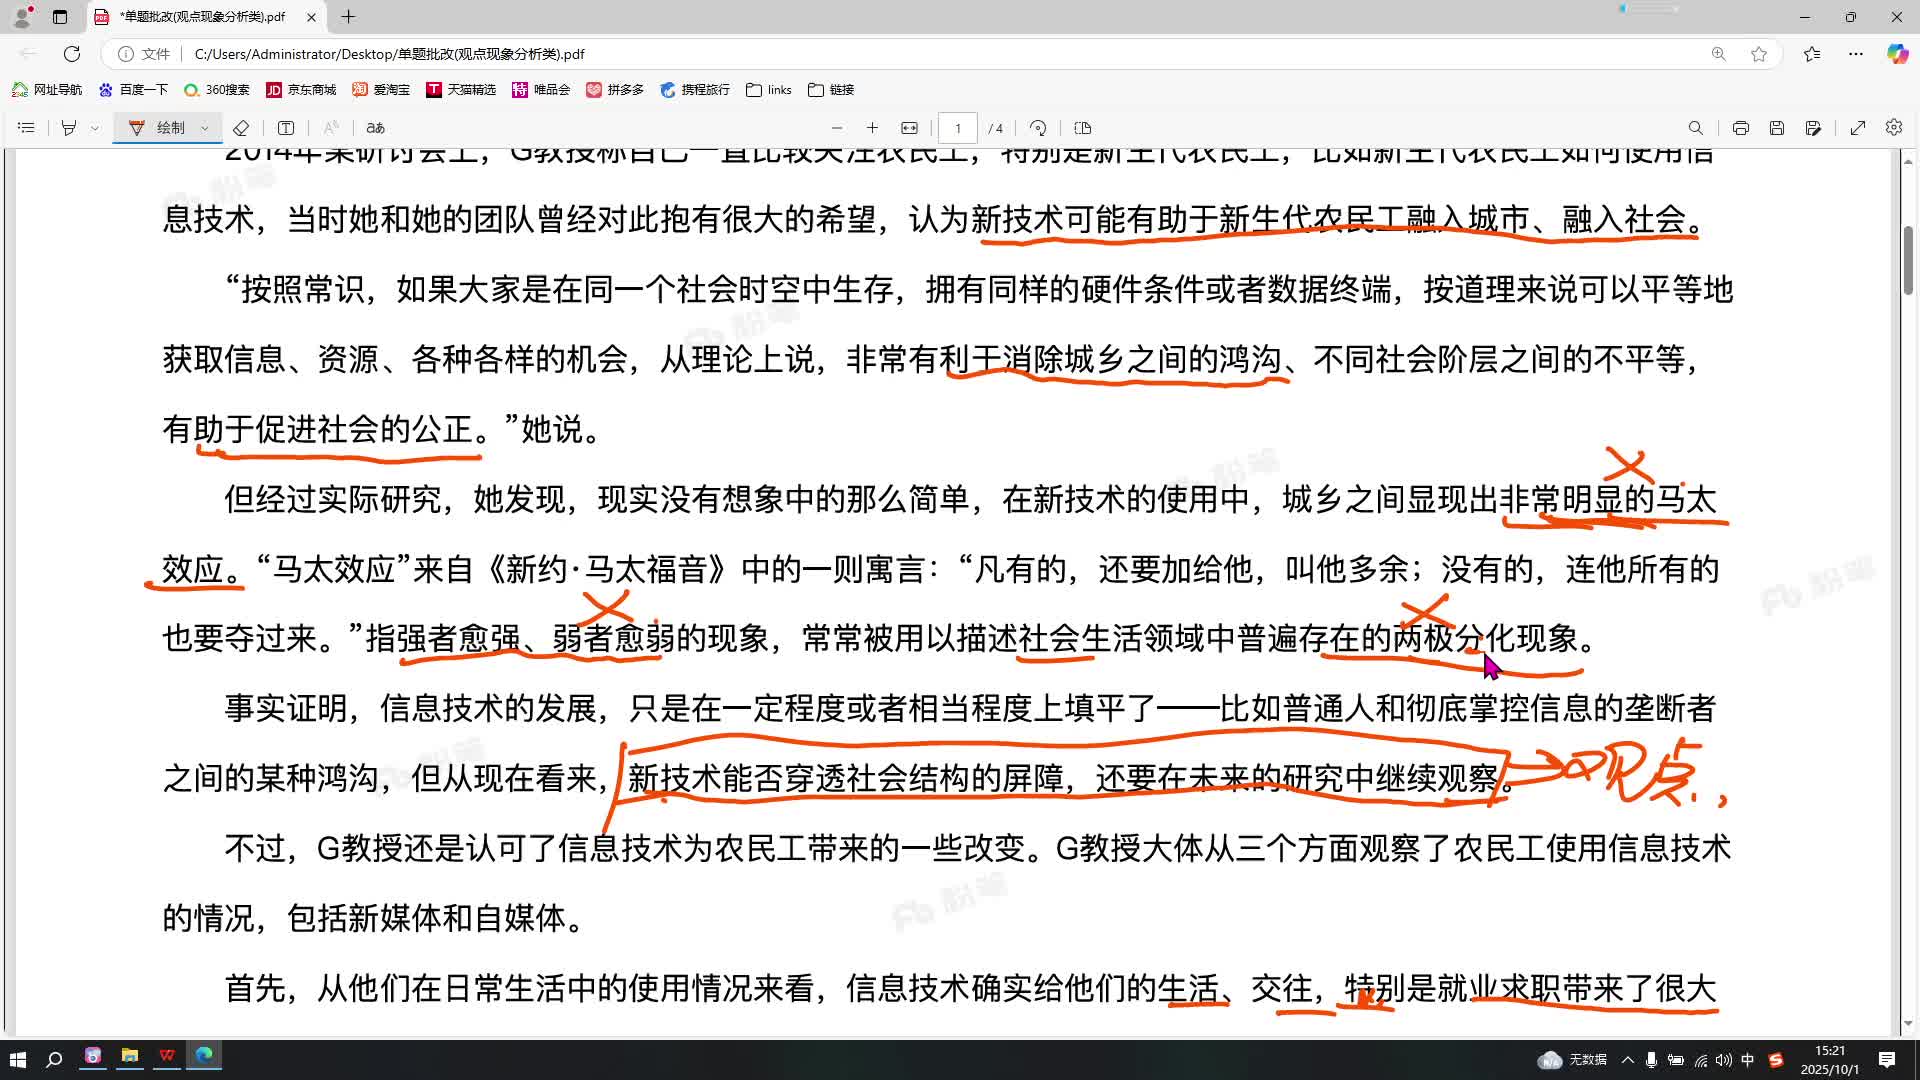
Task: Toggle page view layout mode
Action: [x=1081, y=128]
